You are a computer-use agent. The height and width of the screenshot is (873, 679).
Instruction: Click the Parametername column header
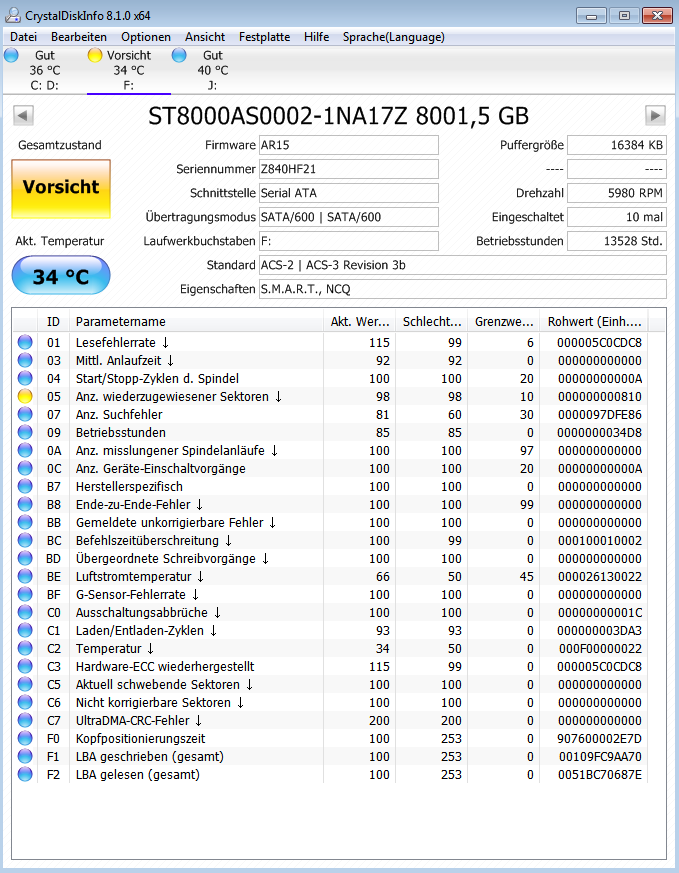point(196,322)
